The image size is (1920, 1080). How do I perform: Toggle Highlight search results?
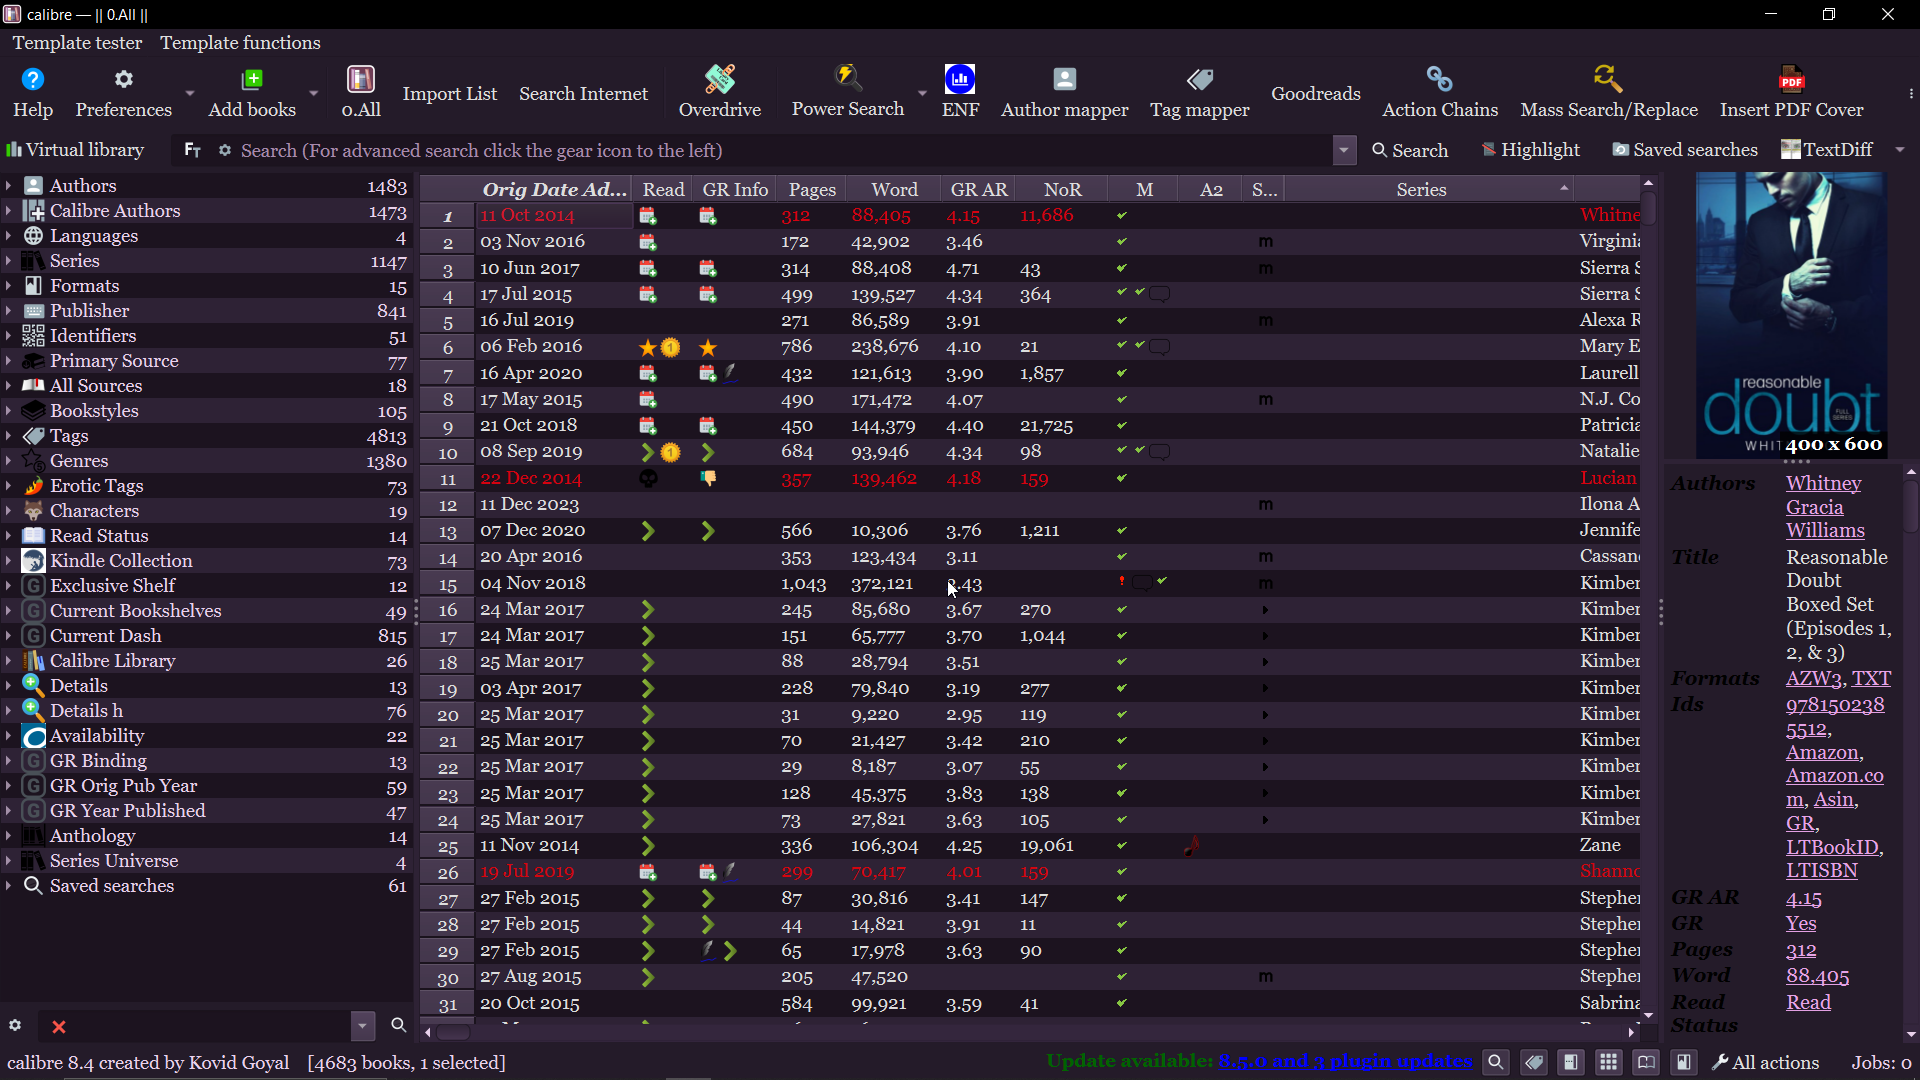pos(1530,150)
